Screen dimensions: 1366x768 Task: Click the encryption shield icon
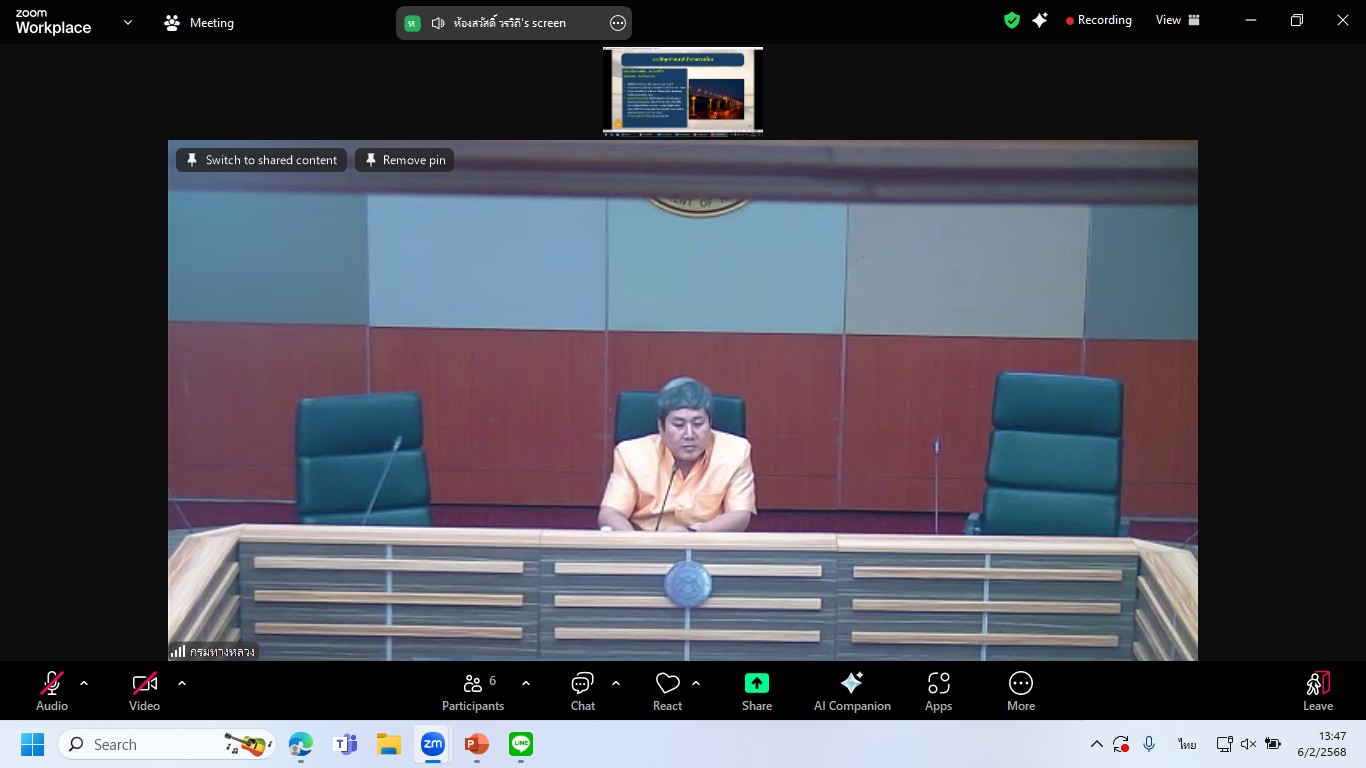(1012, 20)
